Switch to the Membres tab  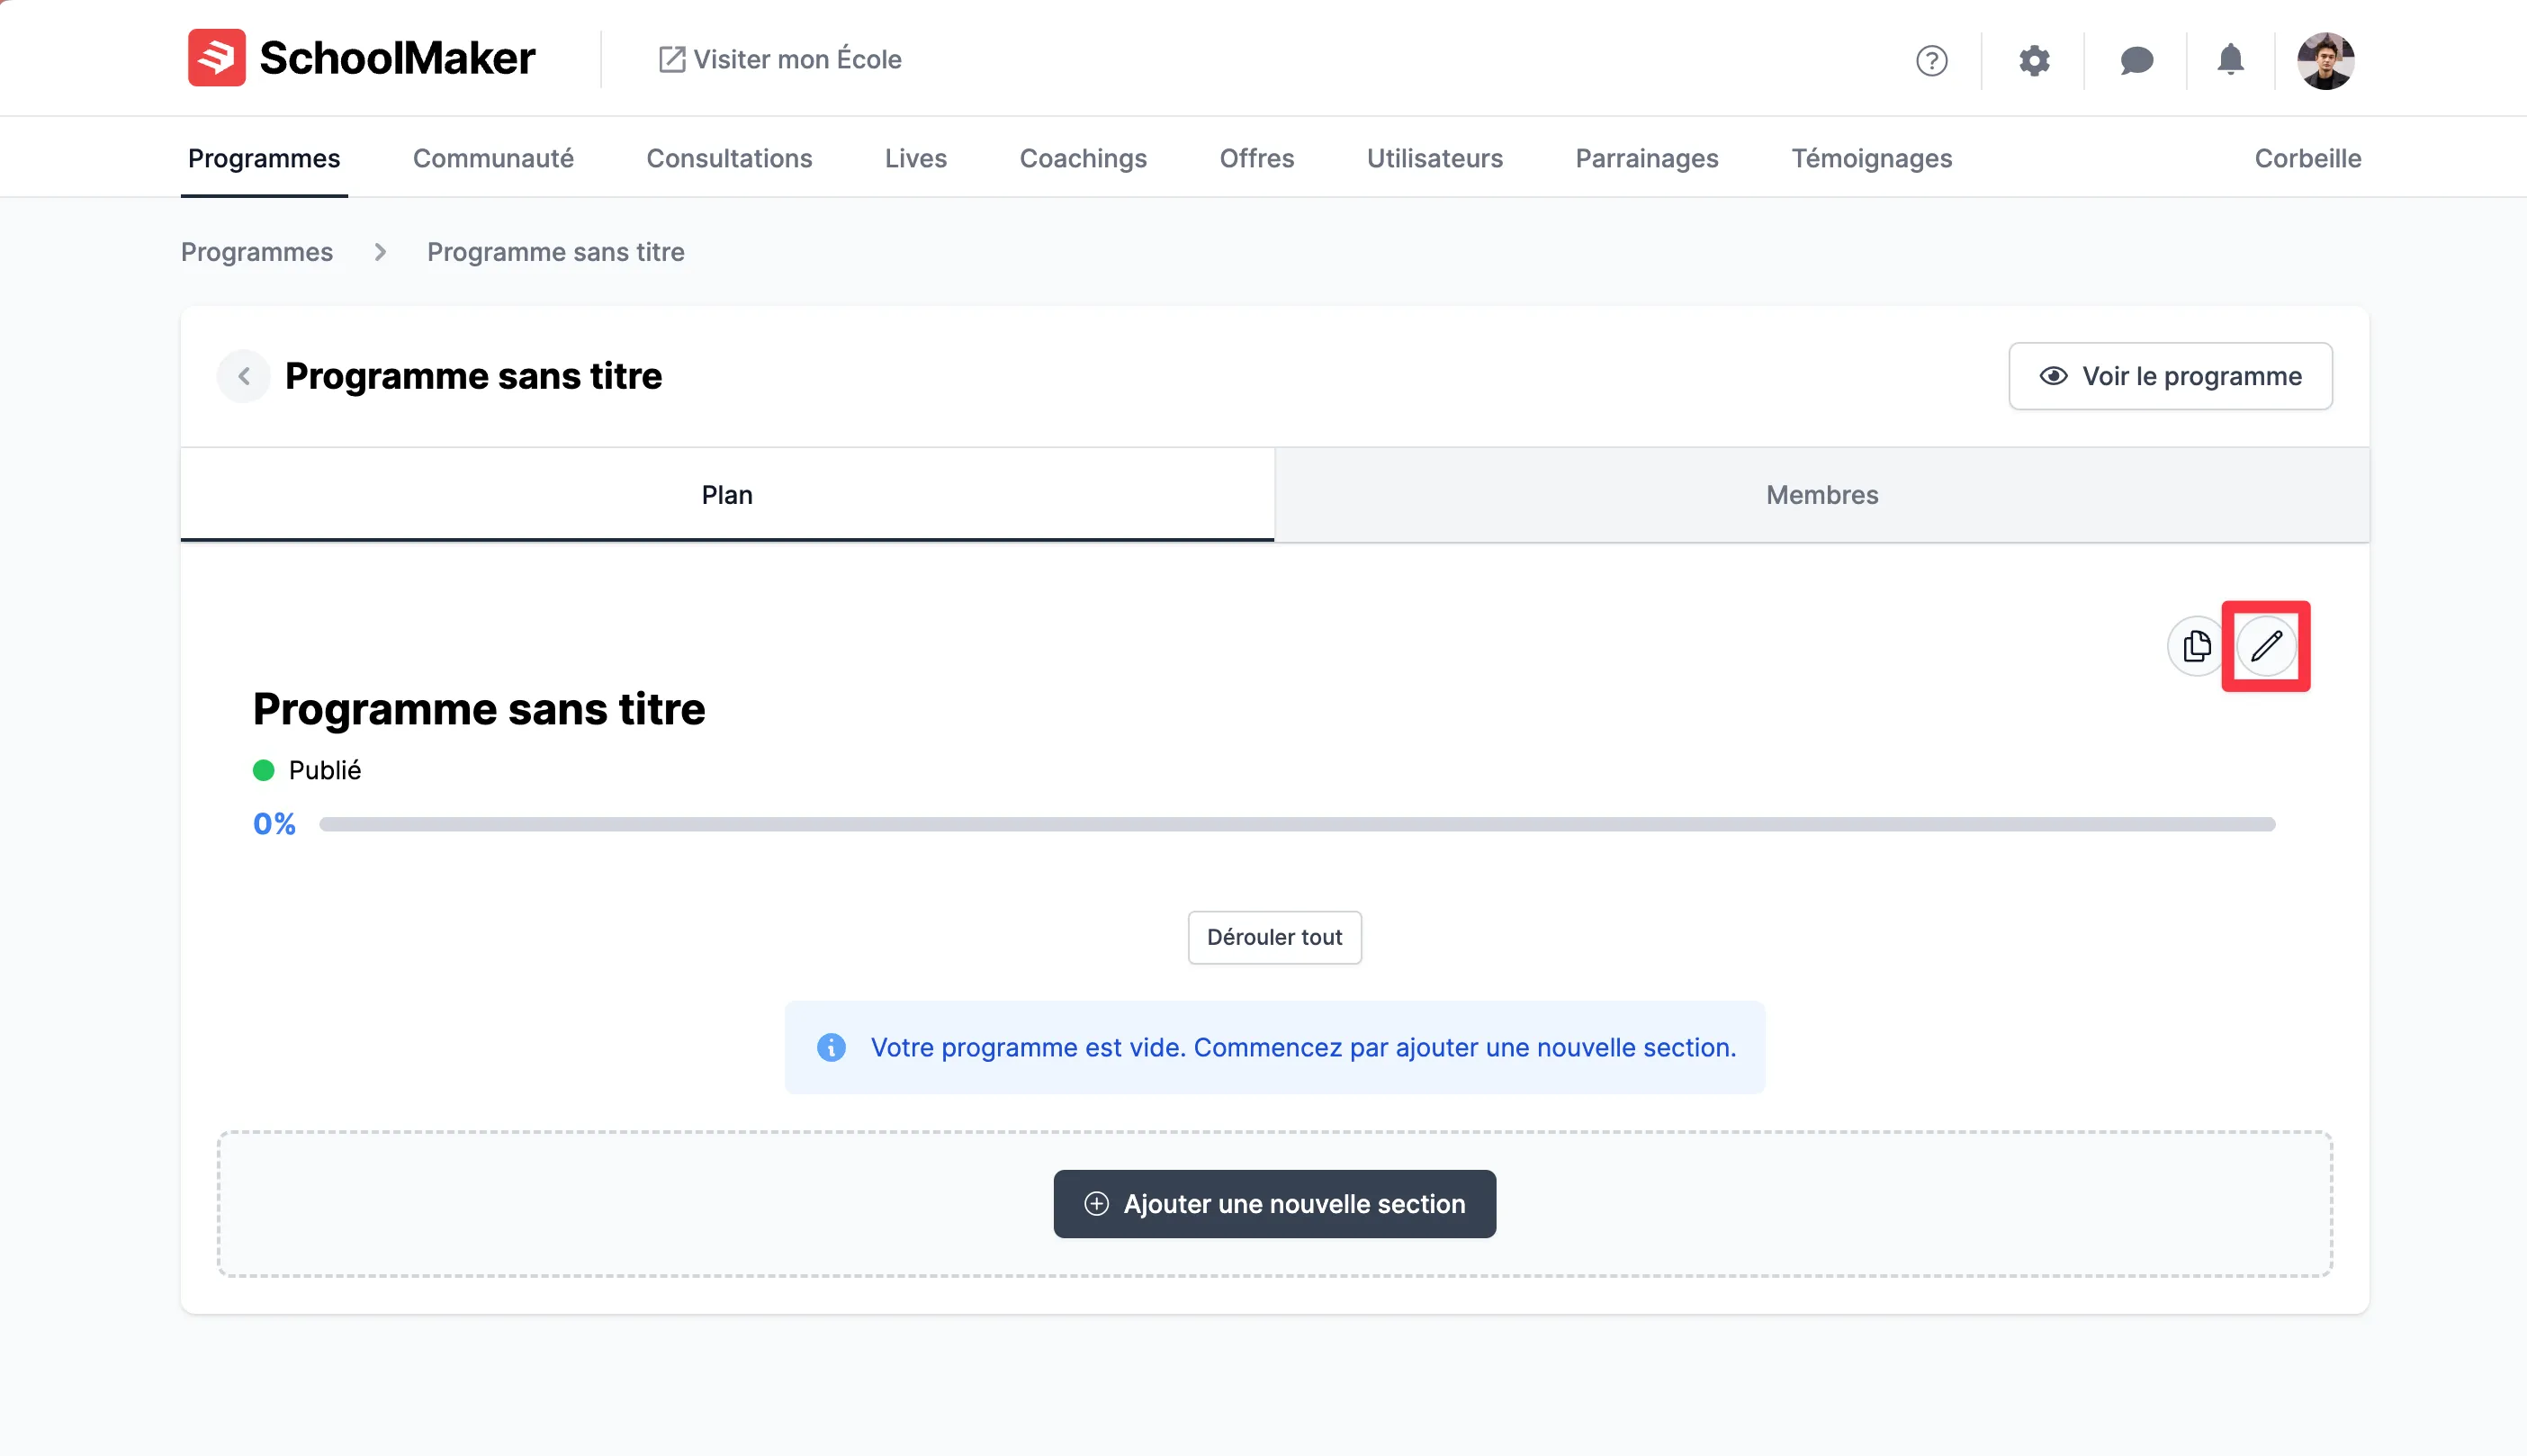point(1822,494)
